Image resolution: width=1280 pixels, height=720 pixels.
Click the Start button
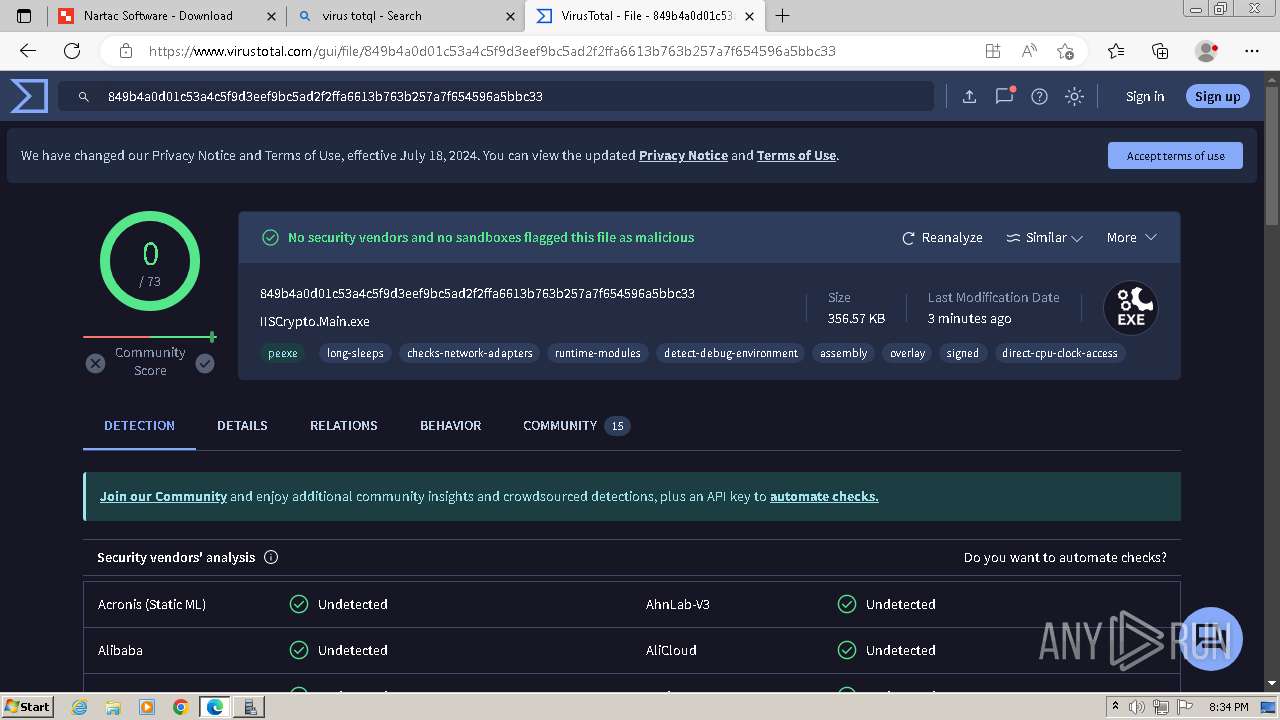point(27,707)
